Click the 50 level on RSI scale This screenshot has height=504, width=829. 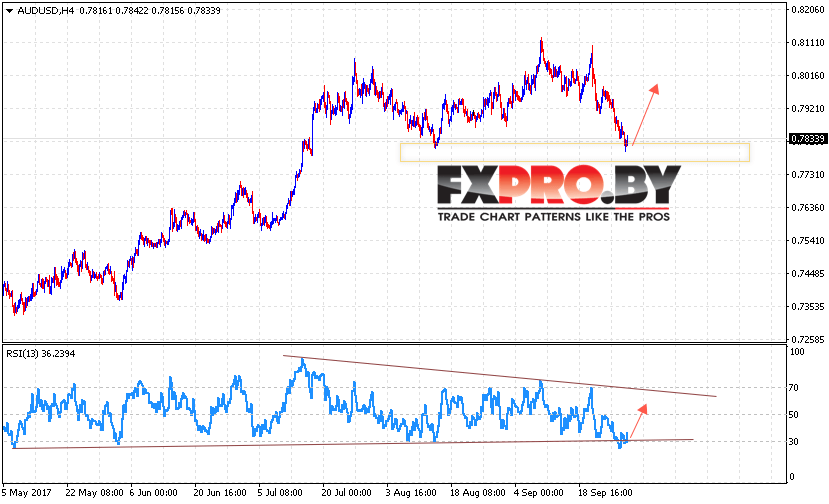pyautogui.click(x=794, y=415)
